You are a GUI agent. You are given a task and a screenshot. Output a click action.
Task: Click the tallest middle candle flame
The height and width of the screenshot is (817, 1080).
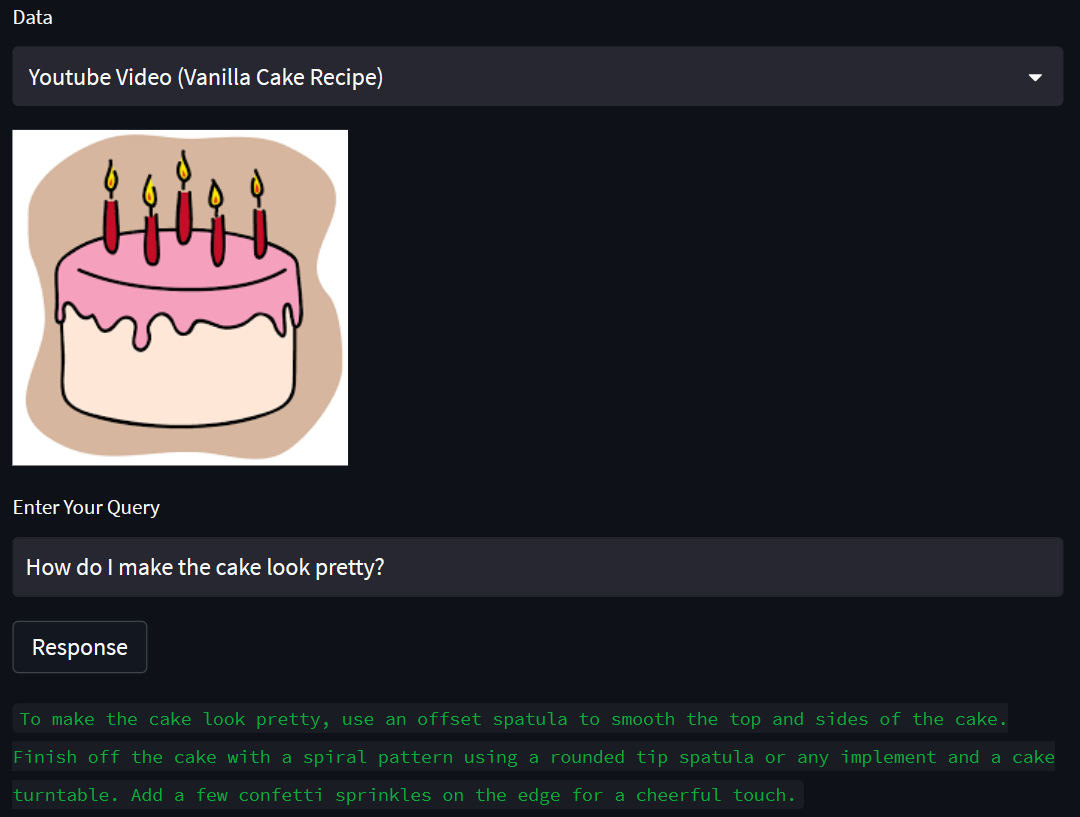click(183, 167)
